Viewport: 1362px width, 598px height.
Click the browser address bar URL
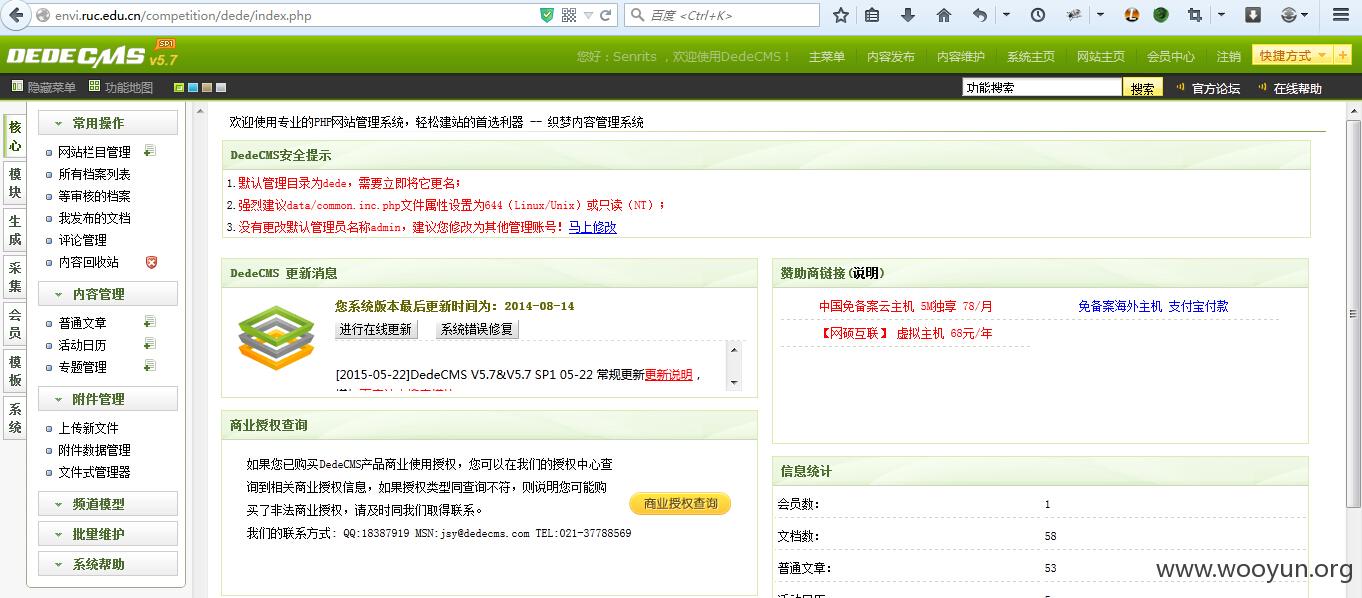click(183, 15)
